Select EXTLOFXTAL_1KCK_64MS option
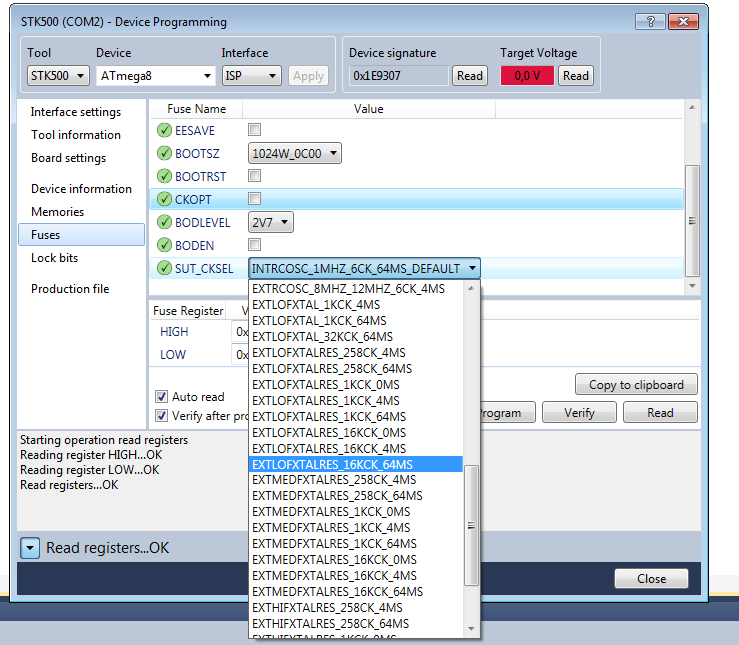 (x=356, y=320)
